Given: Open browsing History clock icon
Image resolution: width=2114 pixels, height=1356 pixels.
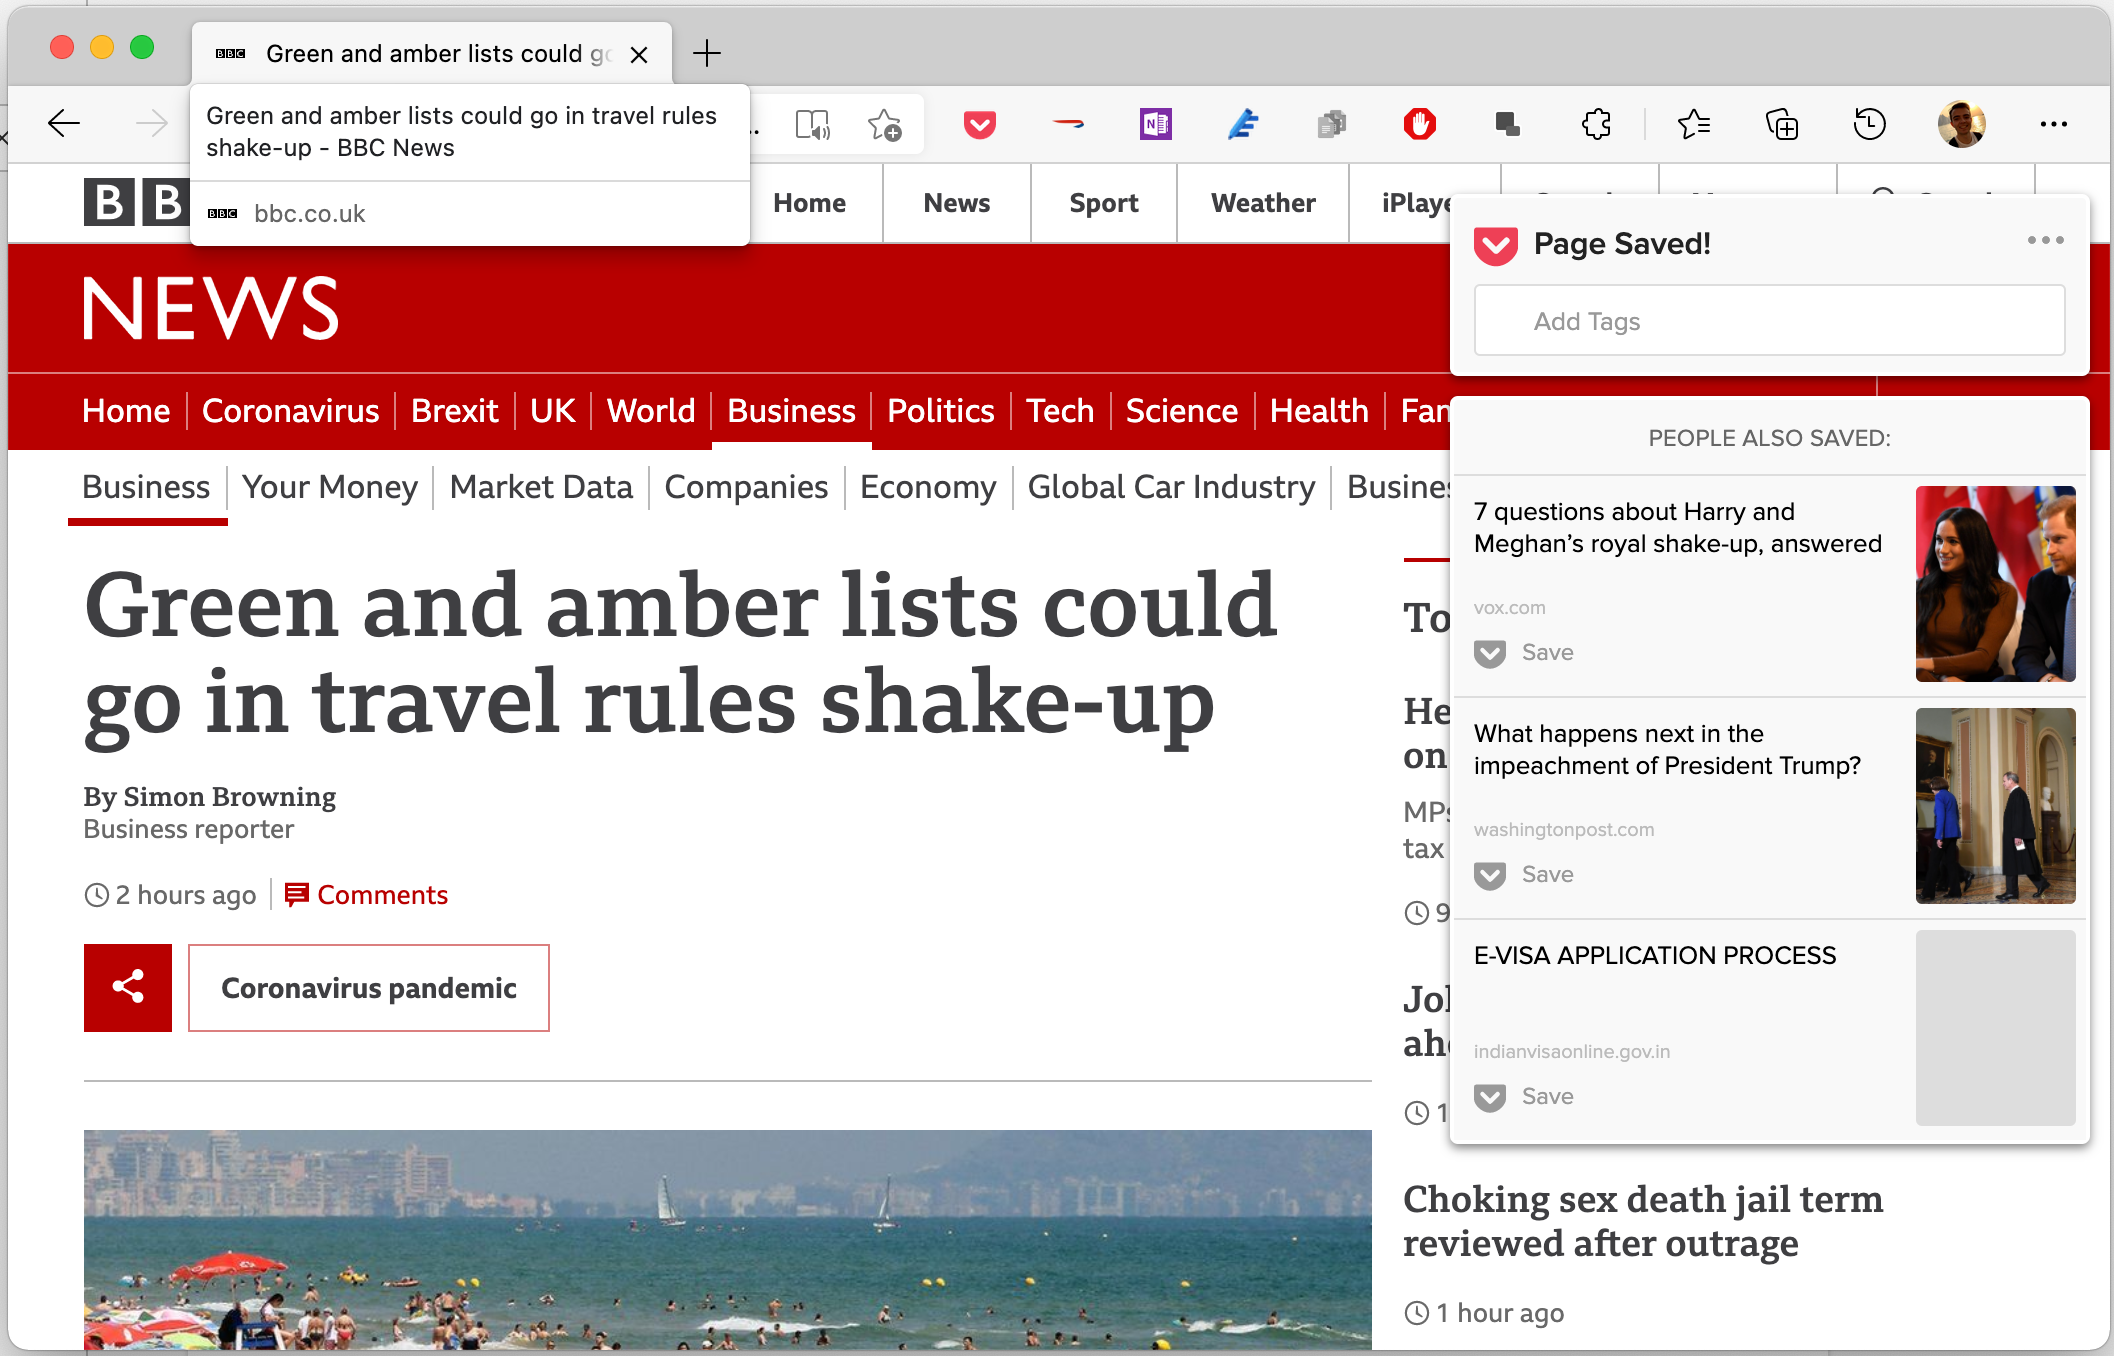Looking at the screenshot, I should click(1869, 125).
